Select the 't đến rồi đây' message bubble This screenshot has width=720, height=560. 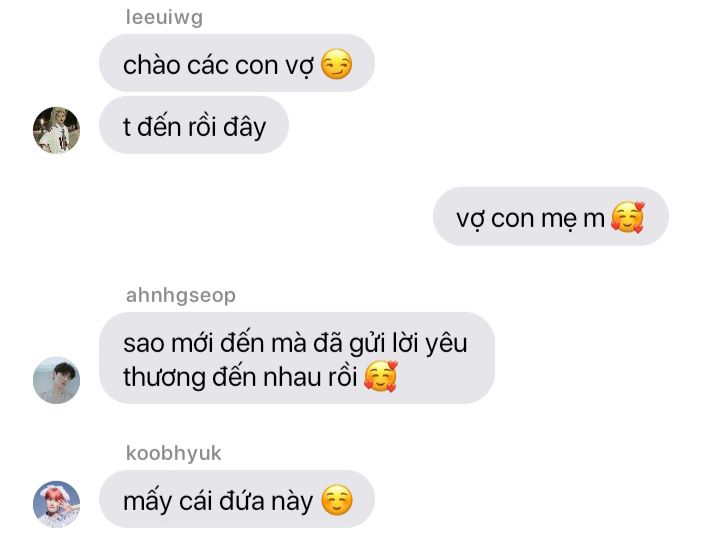tap(194, 125)
